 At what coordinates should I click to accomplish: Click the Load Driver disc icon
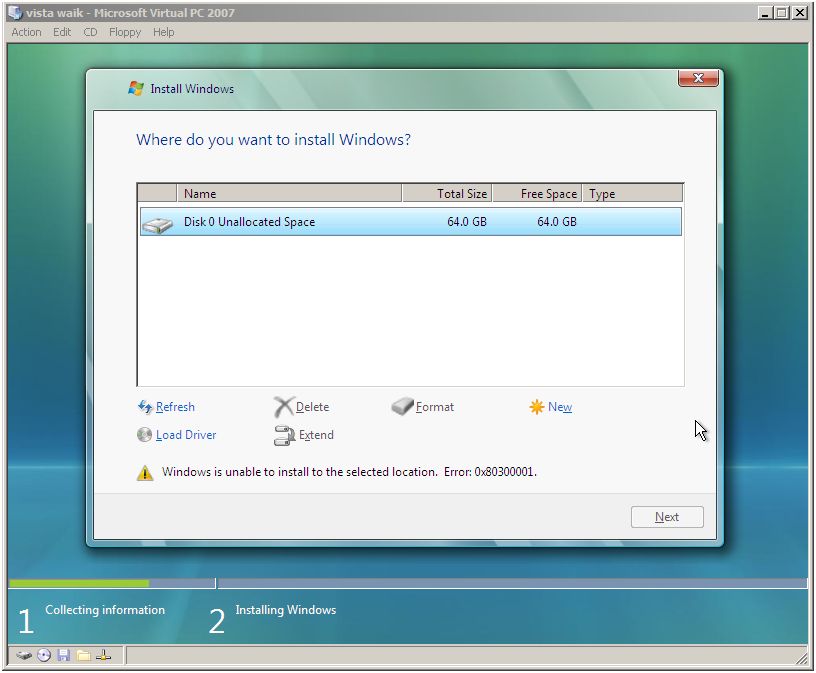144,435
